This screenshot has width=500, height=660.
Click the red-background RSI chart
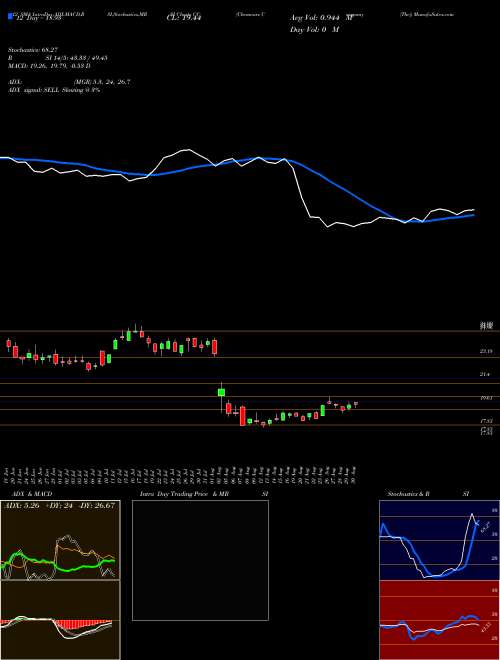(x=439, y=620)
